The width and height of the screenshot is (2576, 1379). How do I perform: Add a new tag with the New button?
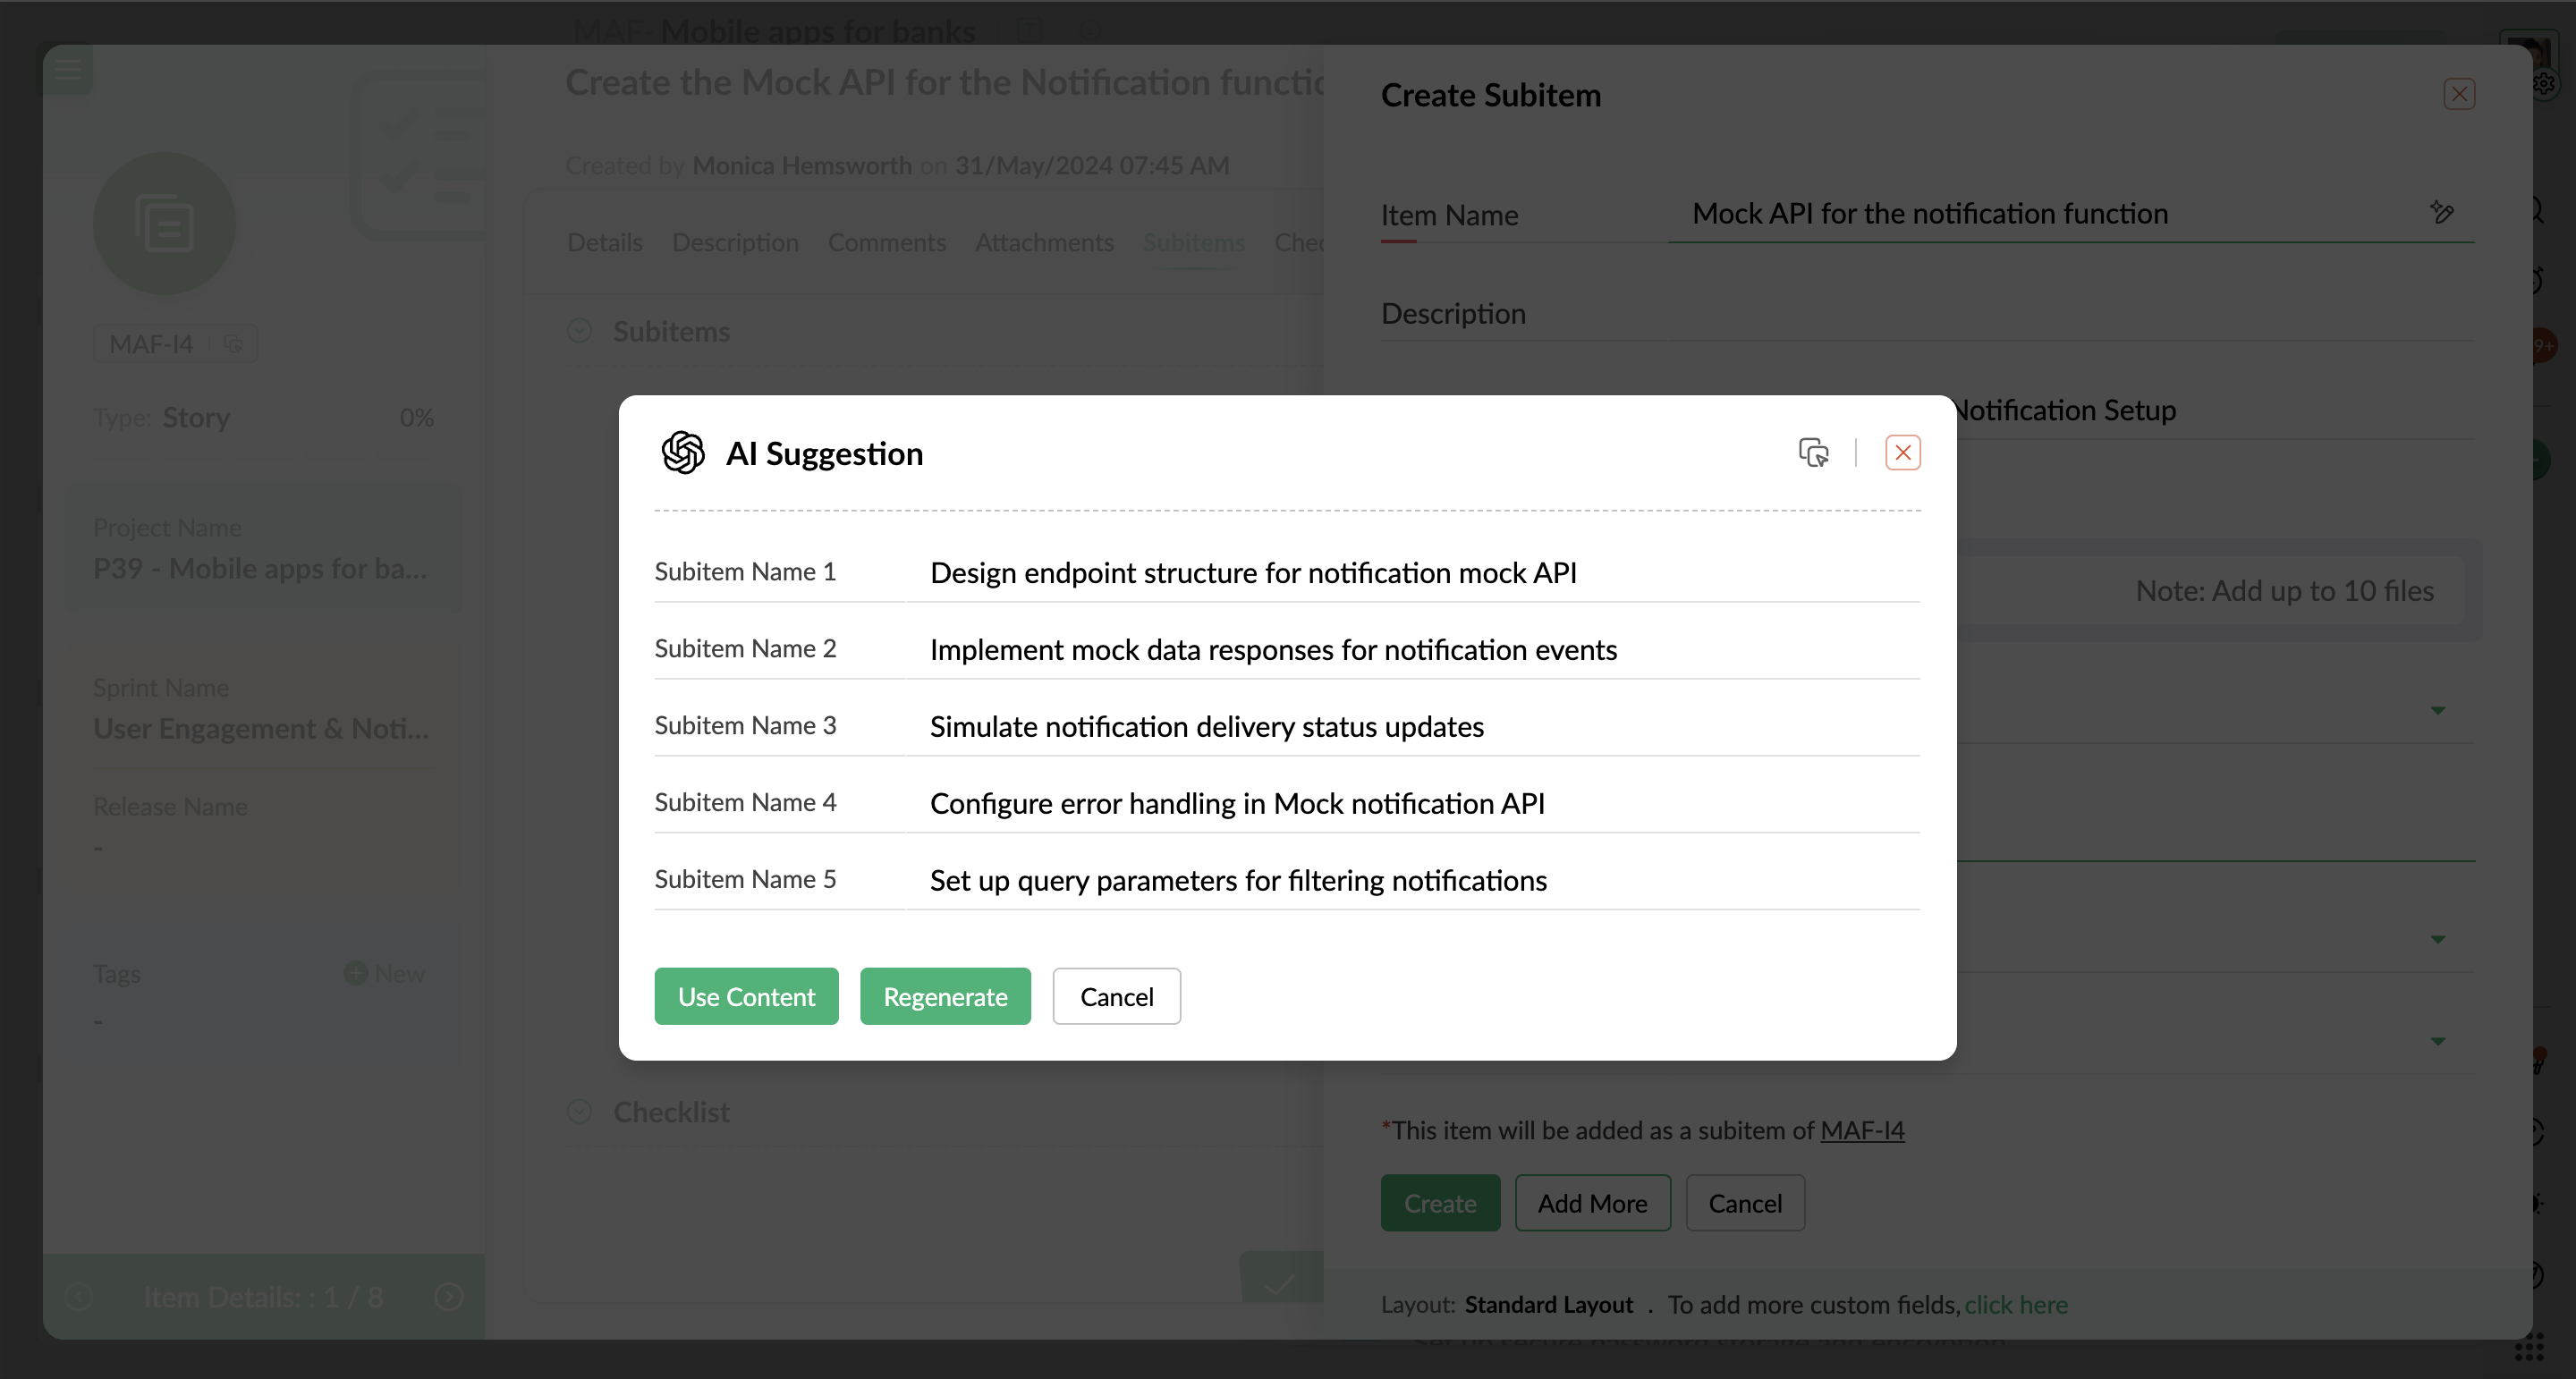[384, 973]
